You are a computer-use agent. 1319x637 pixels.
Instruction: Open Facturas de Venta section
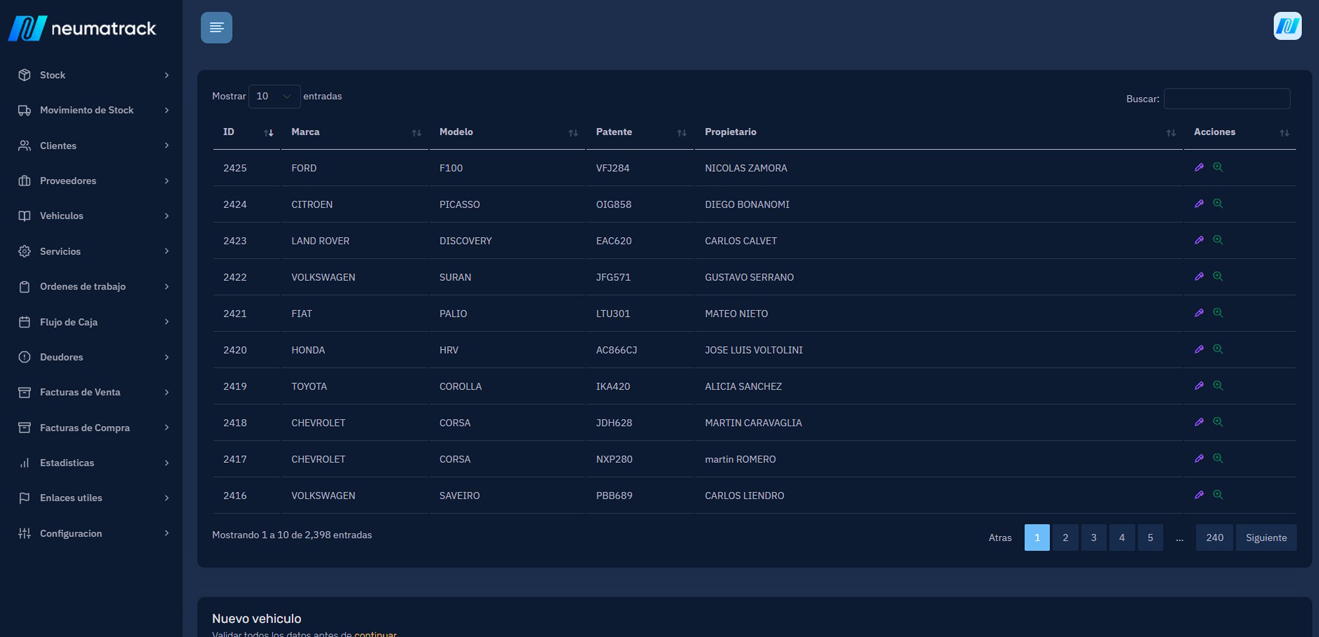(93, 392)
